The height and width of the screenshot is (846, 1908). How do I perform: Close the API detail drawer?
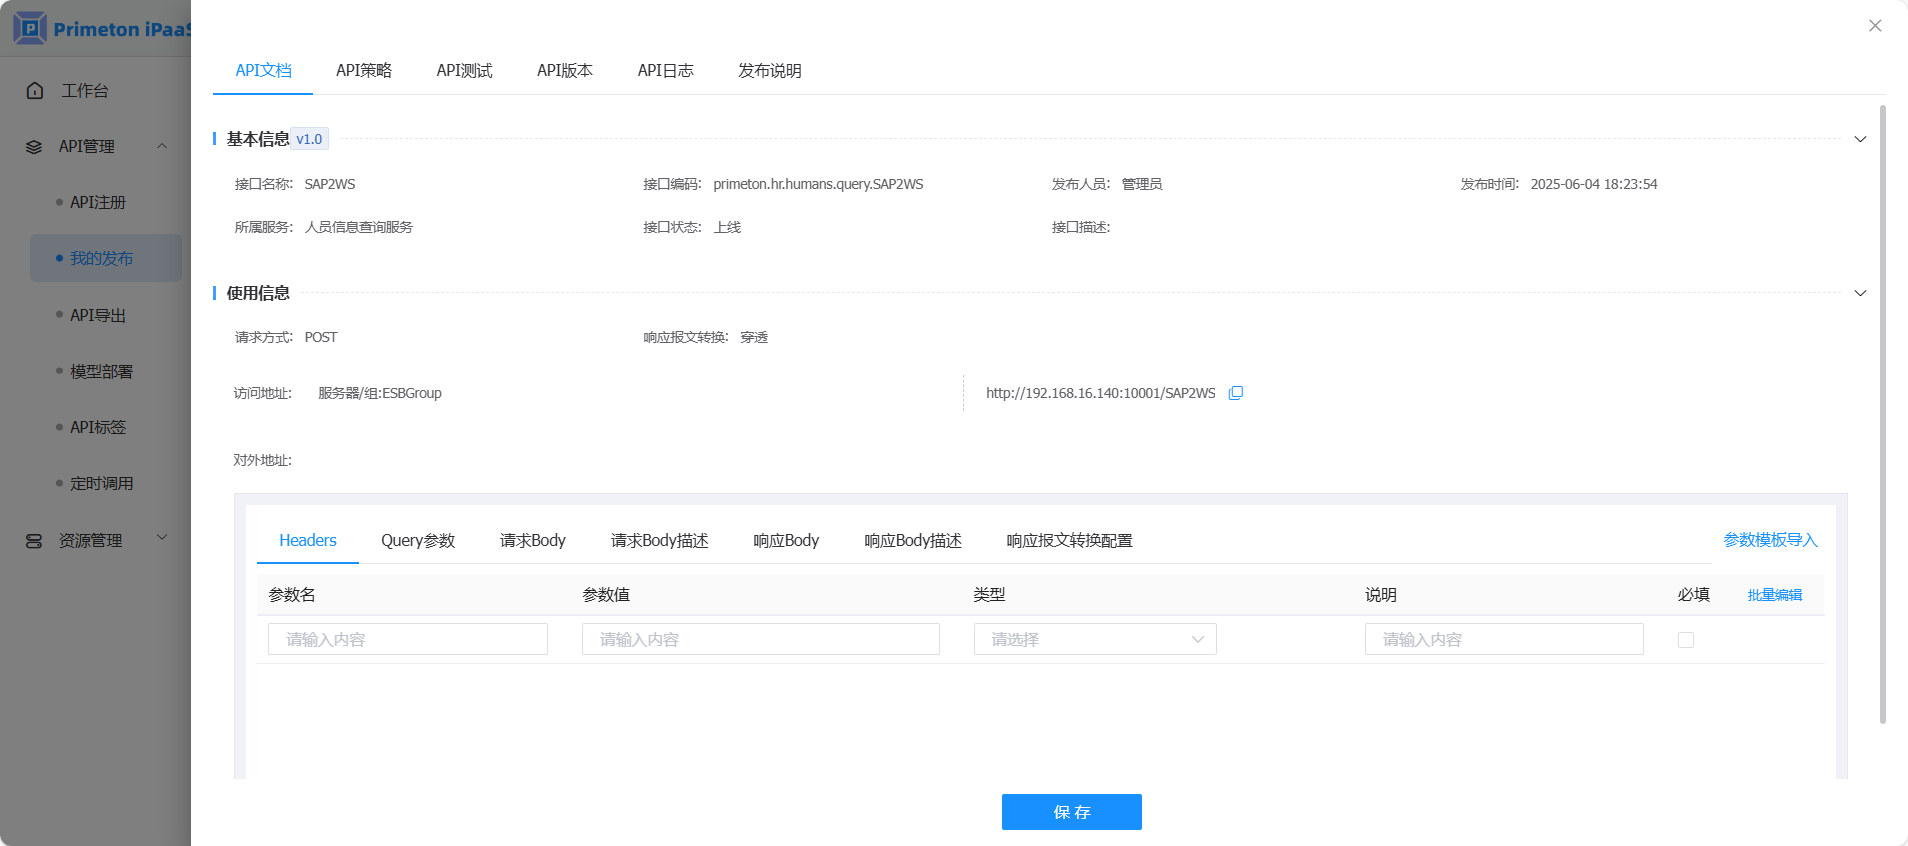tap(1875, 26)
